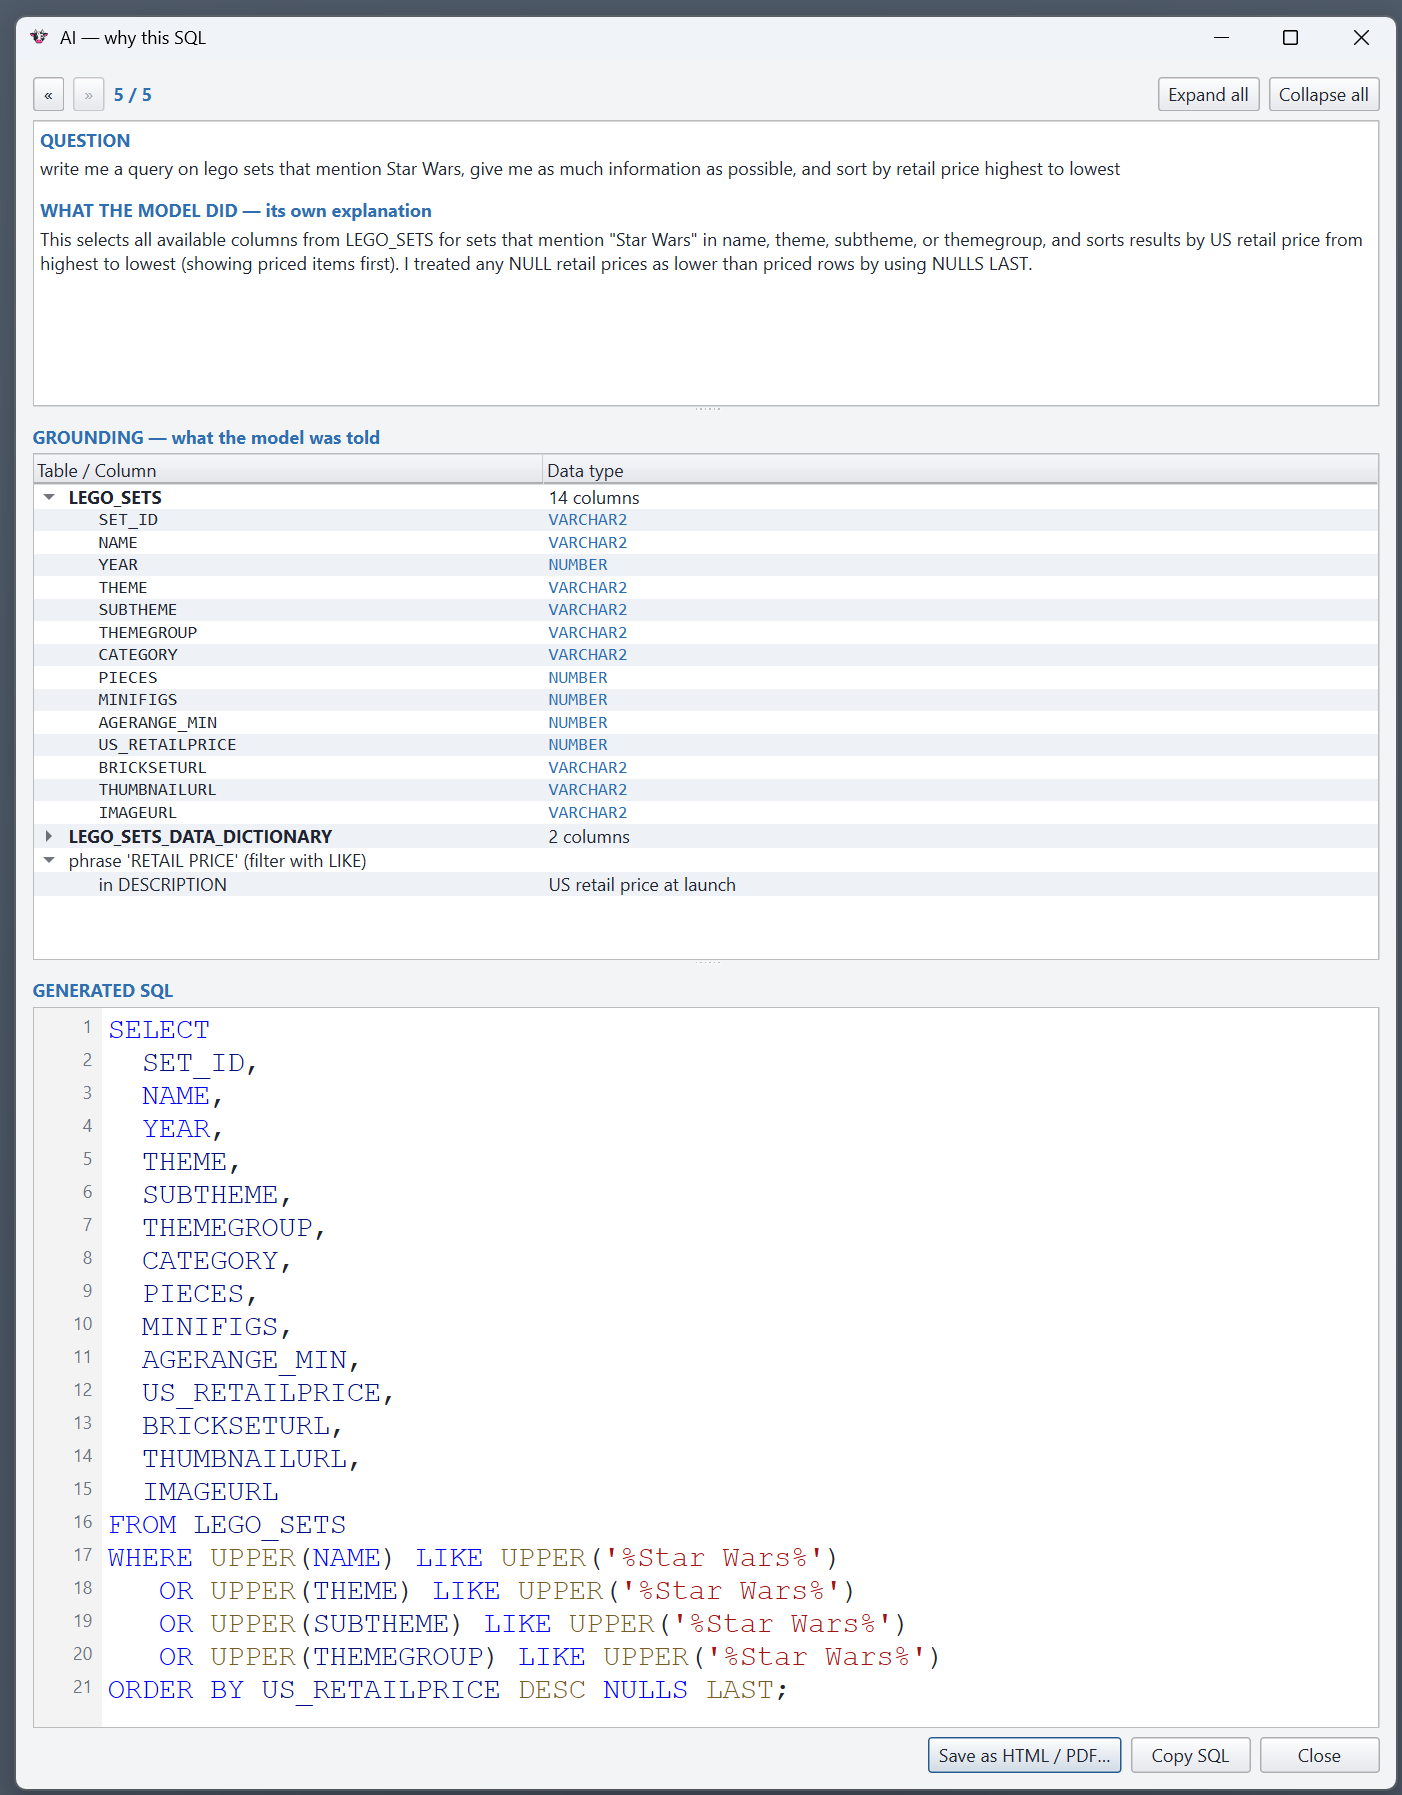Save the explanation as HTML / PDF
The image size is (1402, 1795).
click(1024, 1756)
